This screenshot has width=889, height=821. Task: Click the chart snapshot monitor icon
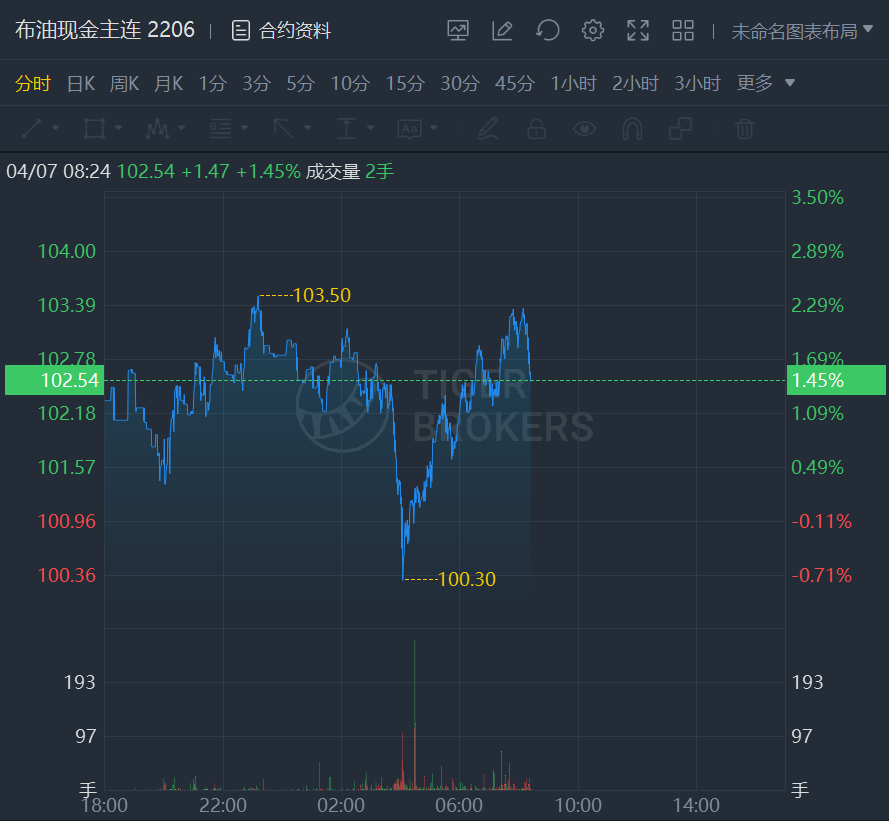(458, 31)
